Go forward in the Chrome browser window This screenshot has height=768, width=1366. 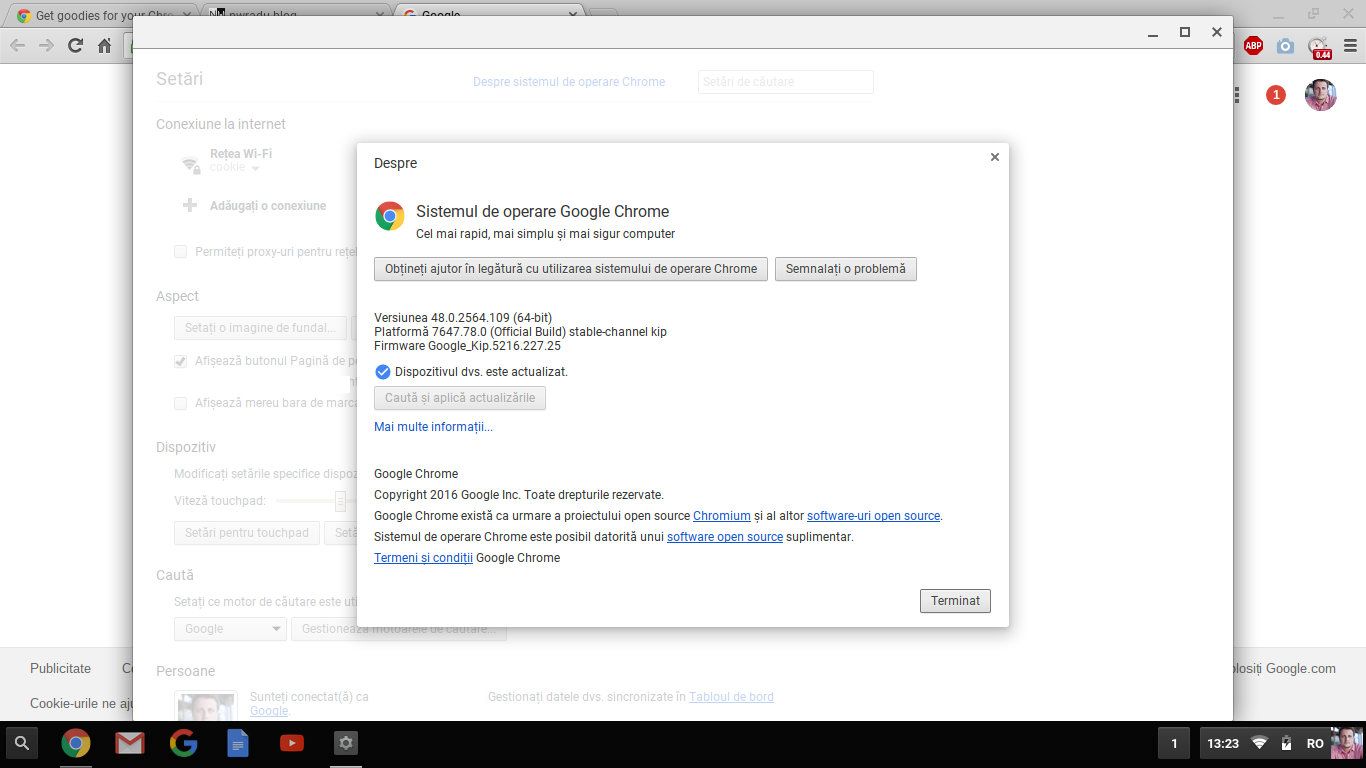(x=46, y=45)
